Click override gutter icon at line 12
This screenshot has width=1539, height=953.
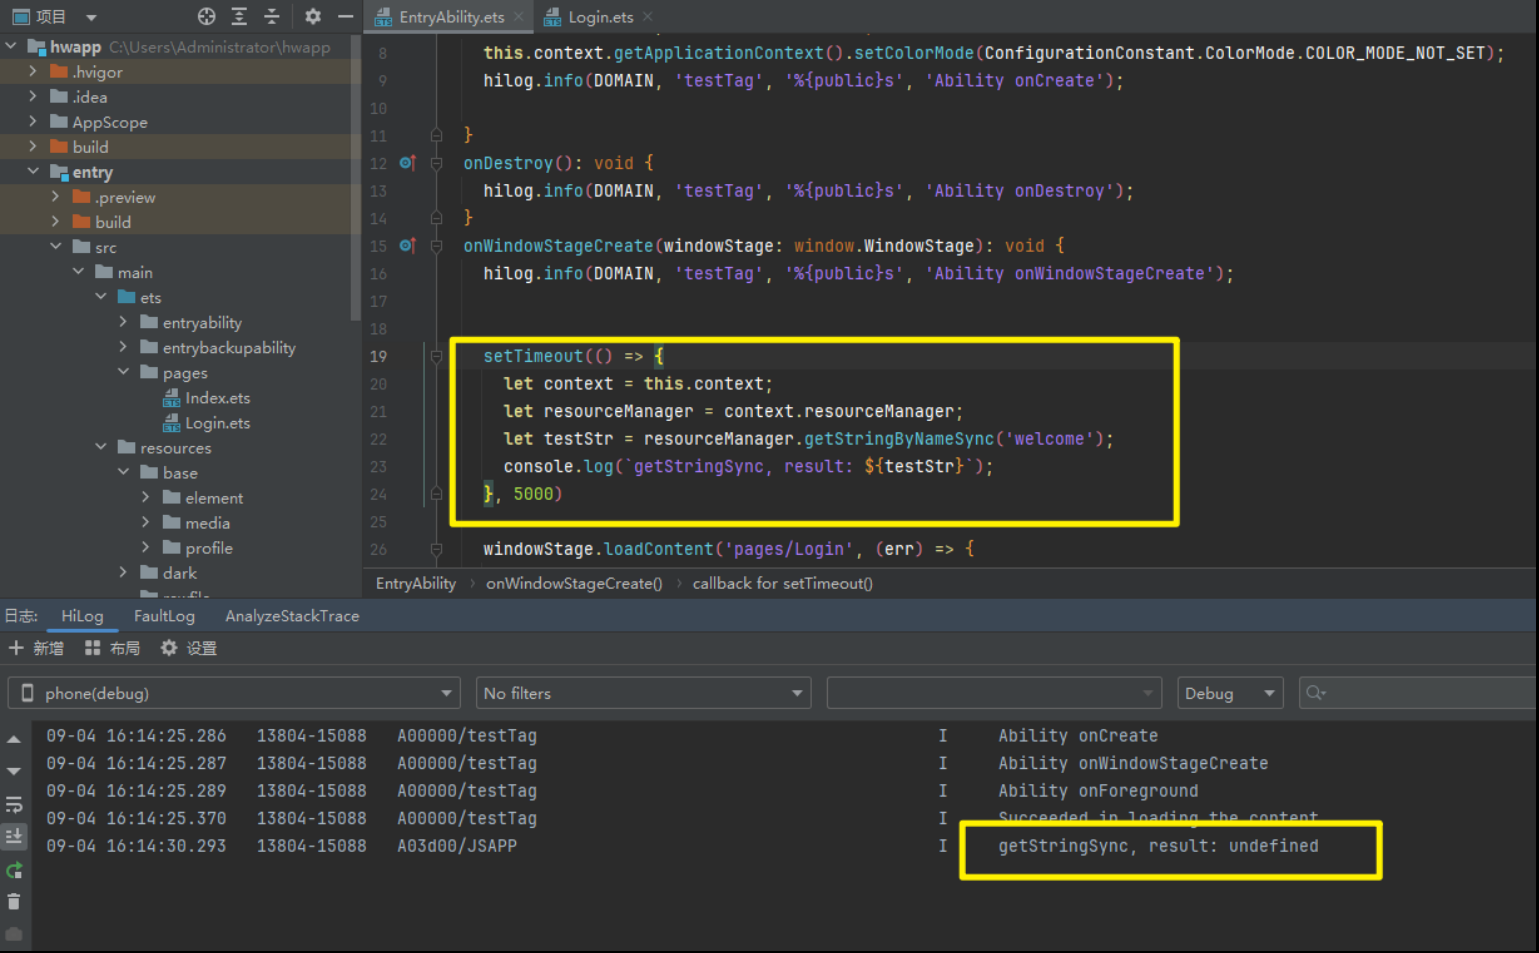point(407,162)
